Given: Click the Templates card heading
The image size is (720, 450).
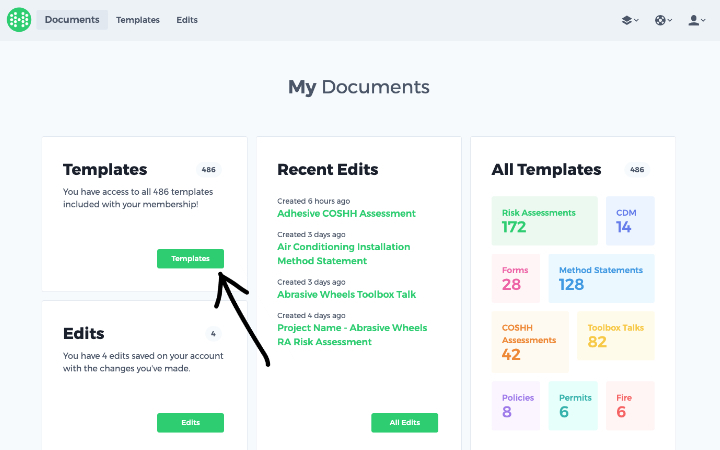Looking at the screenshot, I should click(105, 169).
